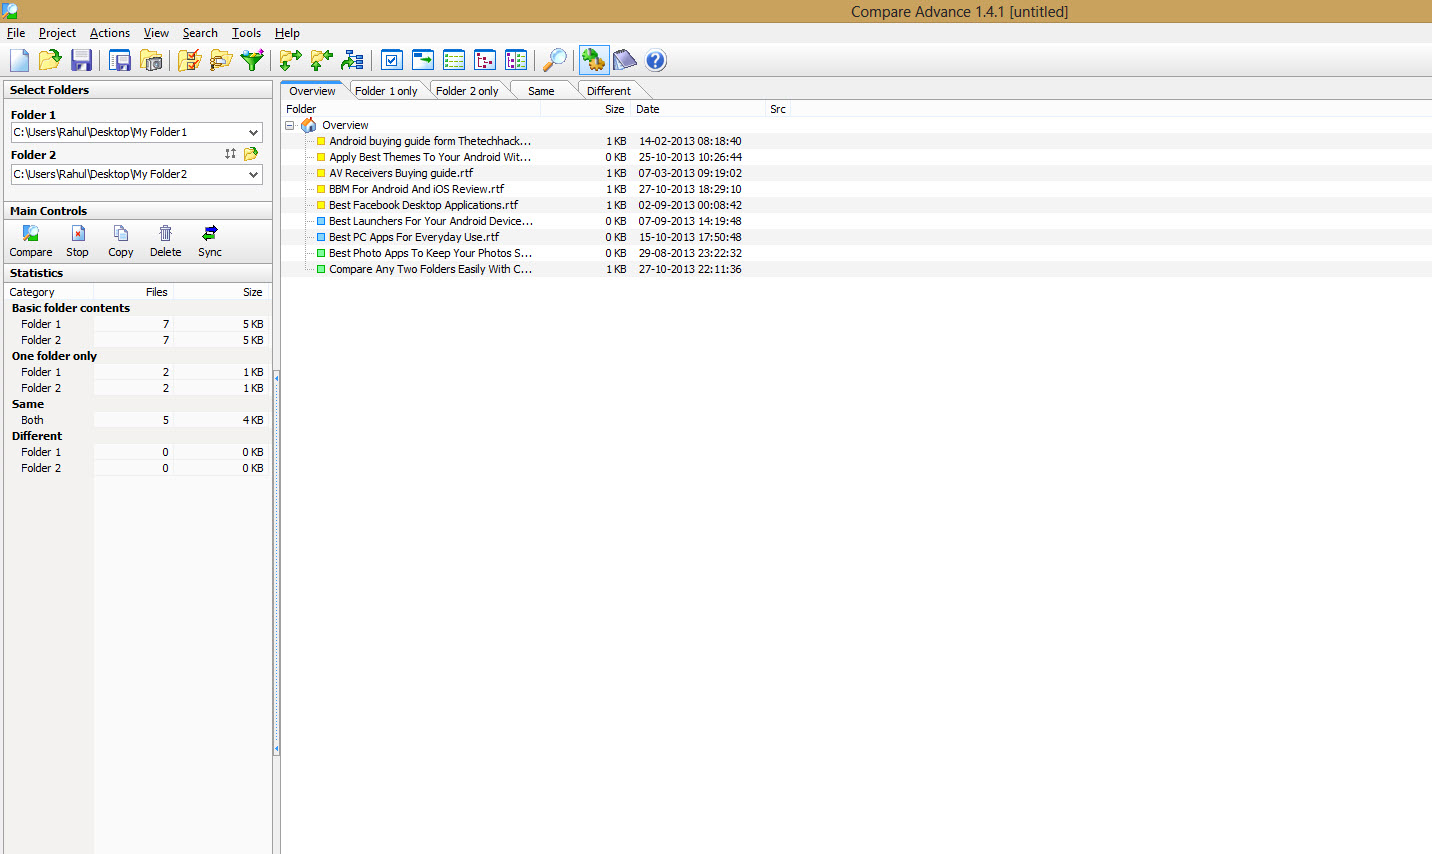This screenshot has width=1432, height=854.
Task: Click the red tree view toolbar icon
Action: [x=485, y=60]
